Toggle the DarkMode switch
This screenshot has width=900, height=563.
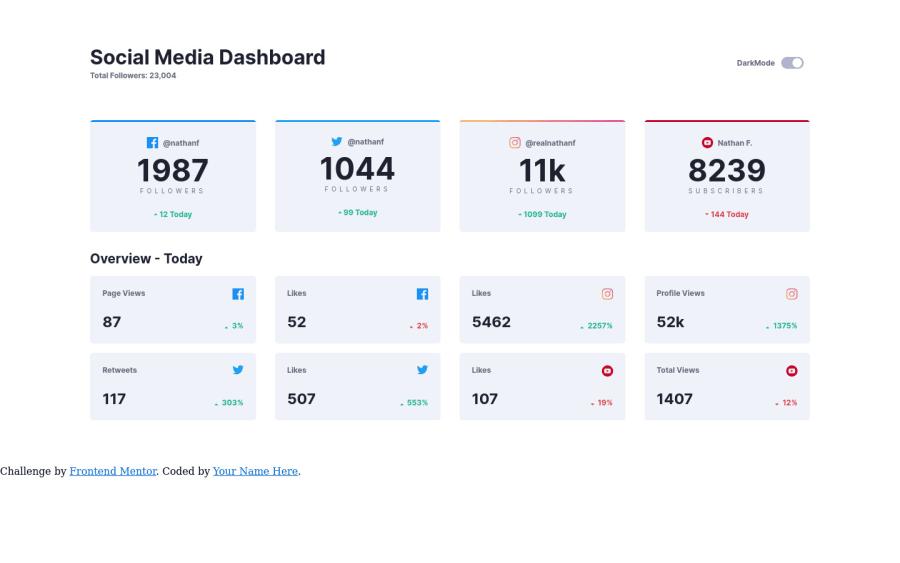pyautogui.click(x=792, y=63)
